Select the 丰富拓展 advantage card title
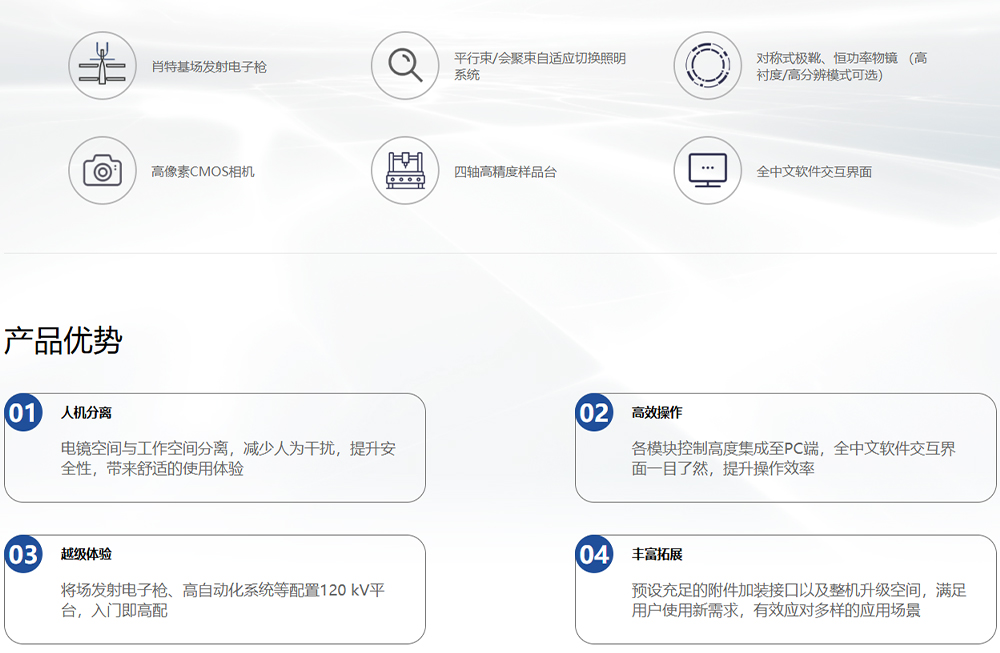Viewport: 1000px width, 653px height. tap(657, 555)
